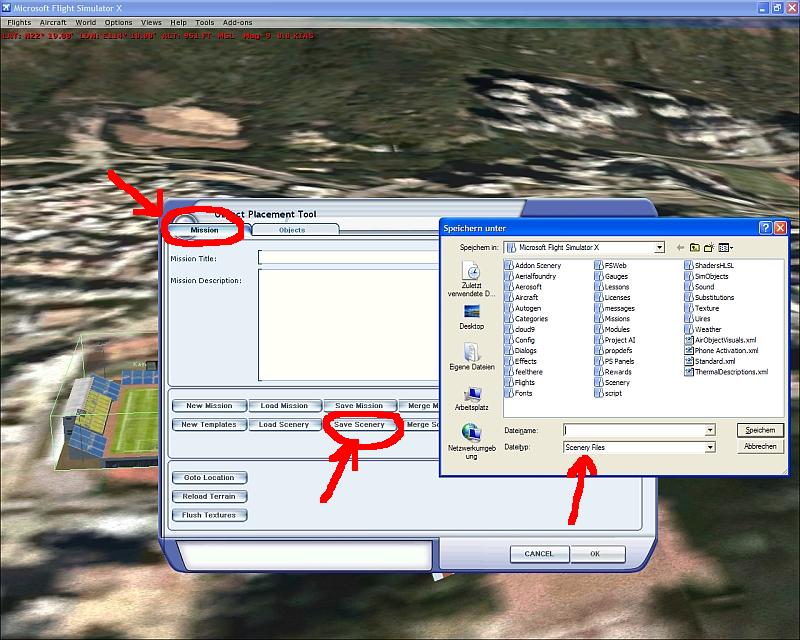Click the Save Mission button

tap(359, 406)
